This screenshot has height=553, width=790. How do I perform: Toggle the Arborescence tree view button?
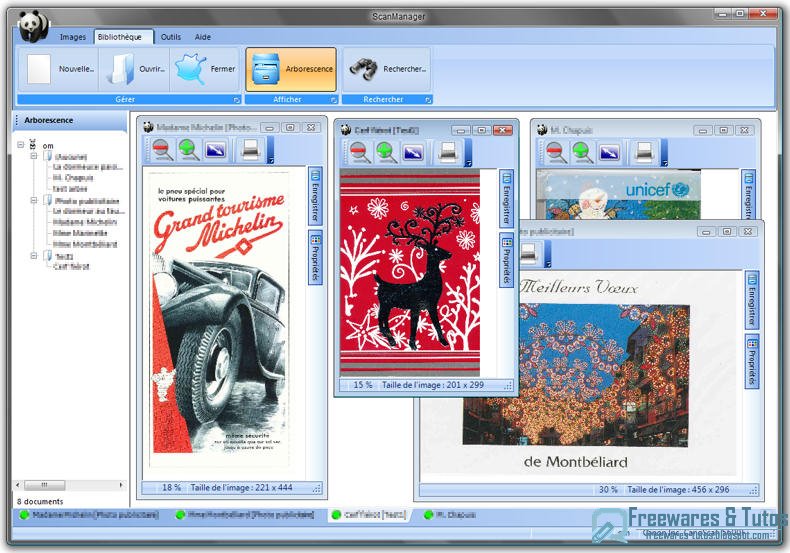pyautogui.click(x=291, y=69)
